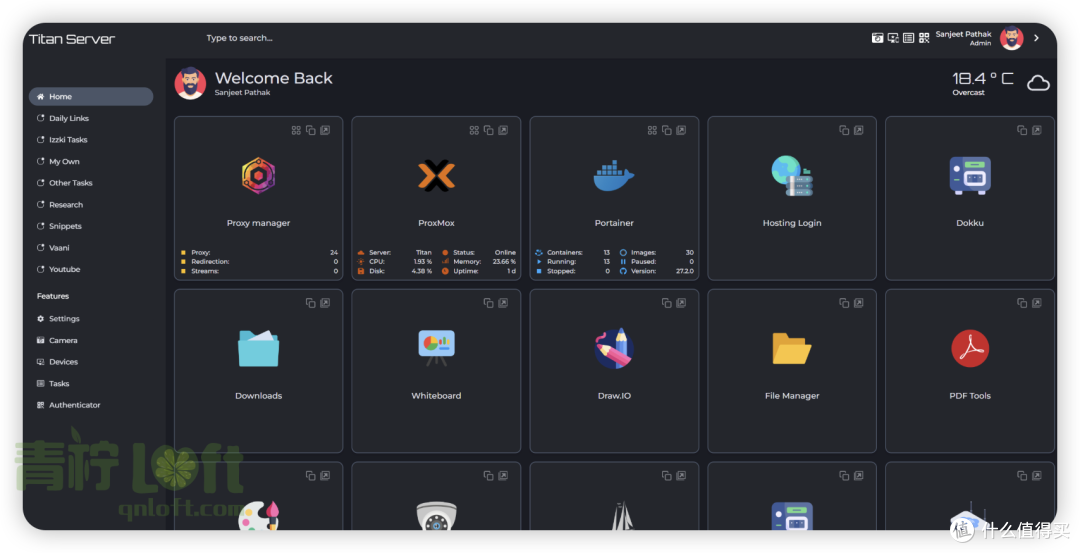Click open-external icon on Hosting Login card
The image size is (1080, 553).
click(x=858, y=130)
